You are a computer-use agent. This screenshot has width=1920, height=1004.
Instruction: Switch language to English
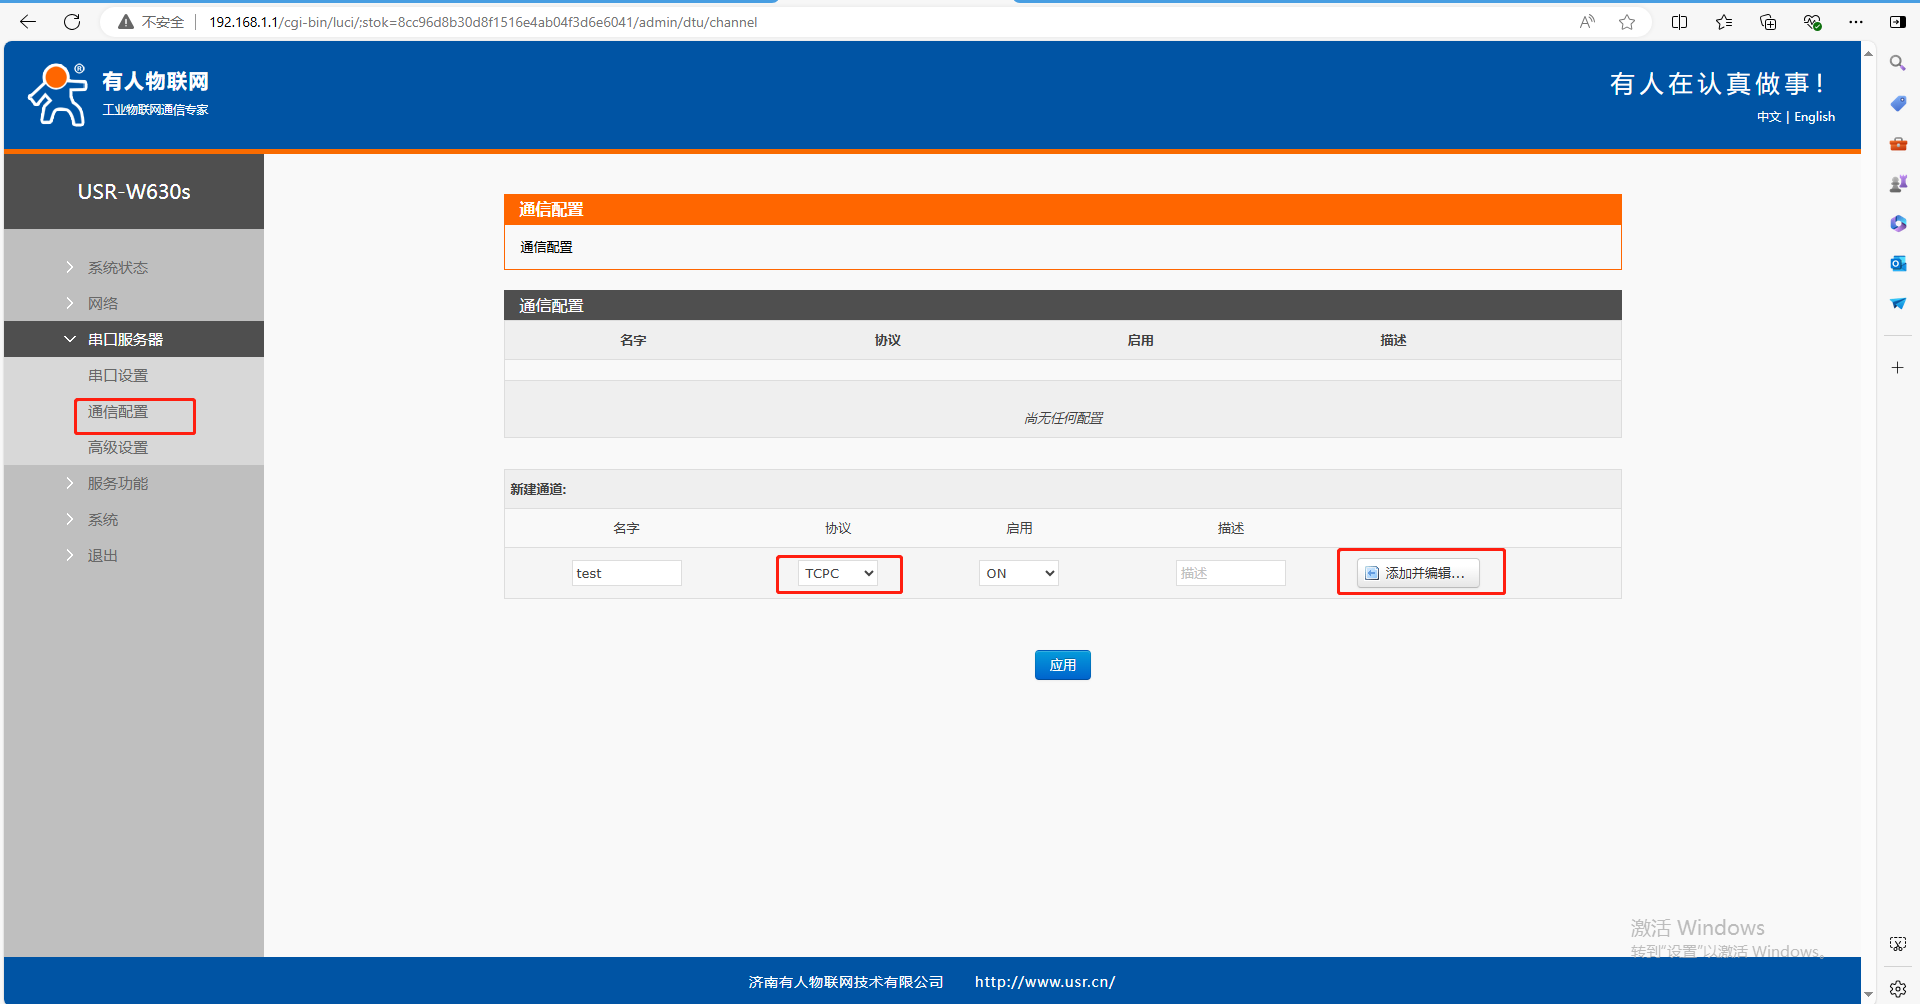(1814, 117)
